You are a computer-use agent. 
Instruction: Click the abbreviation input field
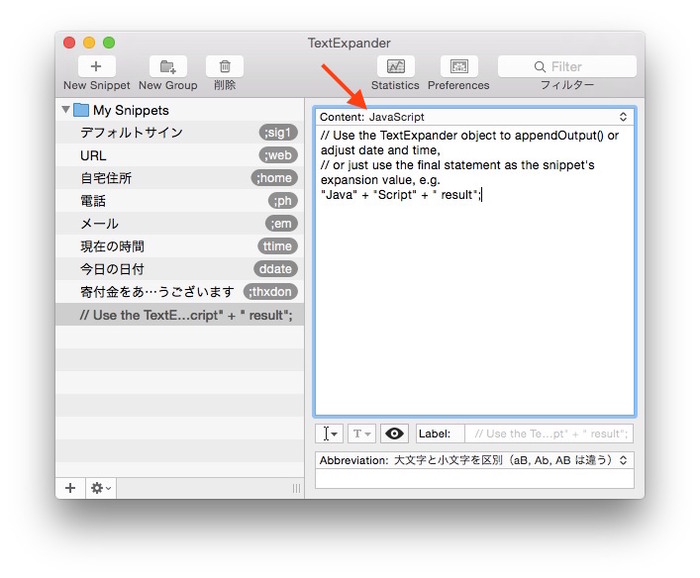coord(474,478)
